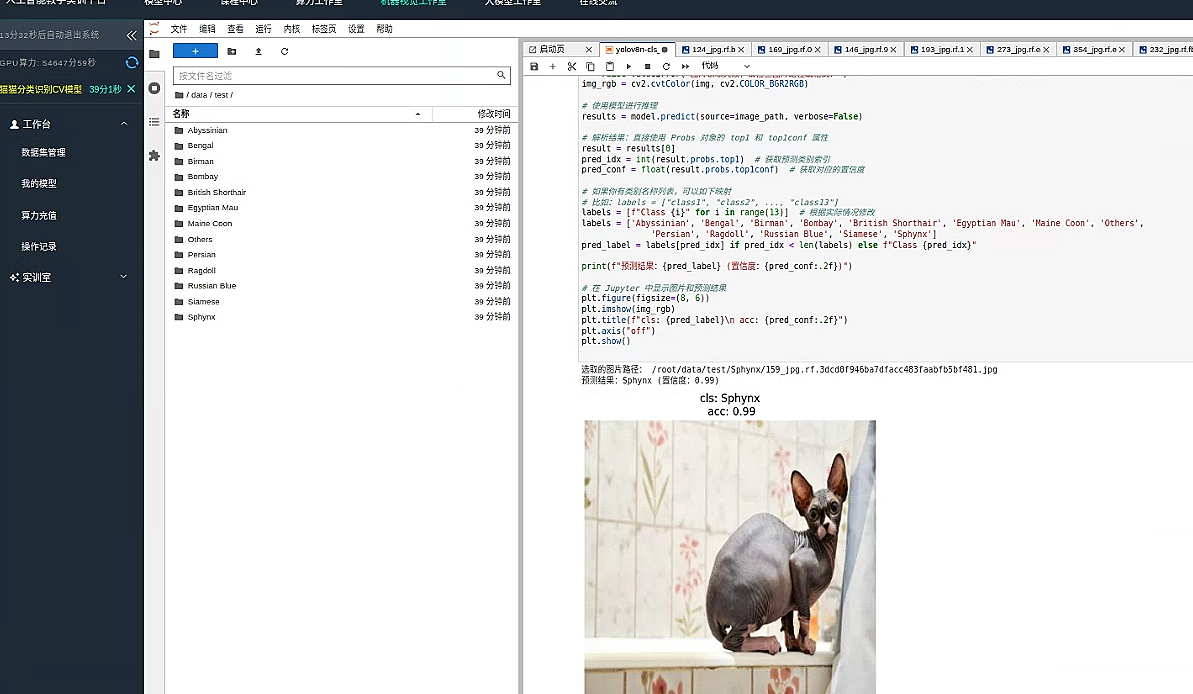Image resolution: width=1193 pixels, height=694 pixels.
Task: Open the 查看 menu
Action: 235,29
